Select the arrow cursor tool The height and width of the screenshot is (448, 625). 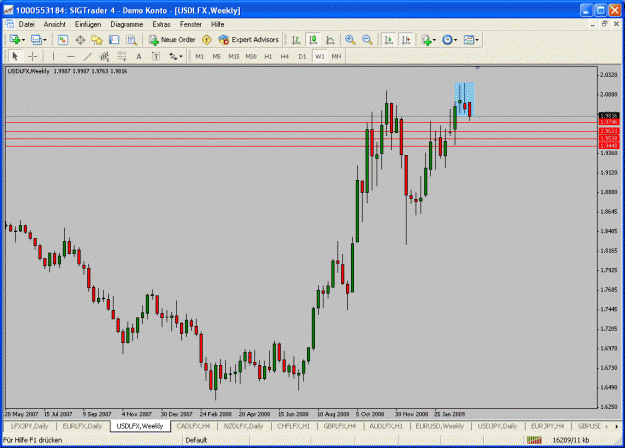(15, 57)
